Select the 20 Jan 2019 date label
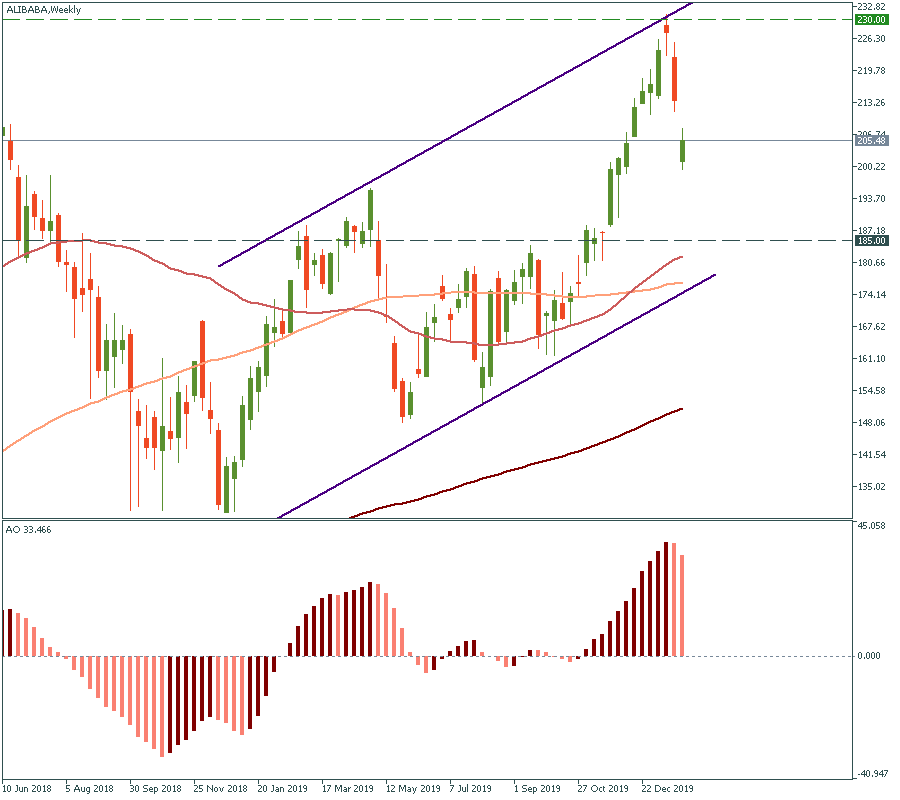This screenshot has width=900, height=800. (x=282, y=788)
